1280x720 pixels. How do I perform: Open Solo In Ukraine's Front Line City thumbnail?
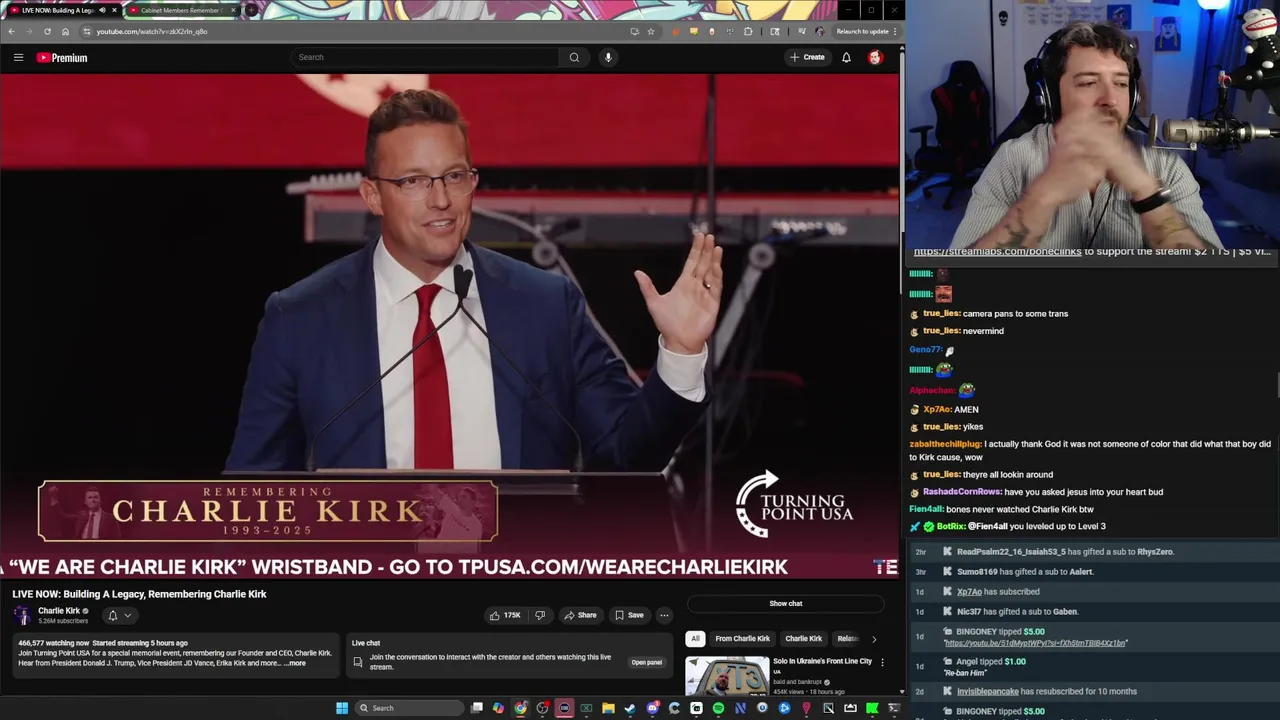pyautogui.click(x=727, y=675)
